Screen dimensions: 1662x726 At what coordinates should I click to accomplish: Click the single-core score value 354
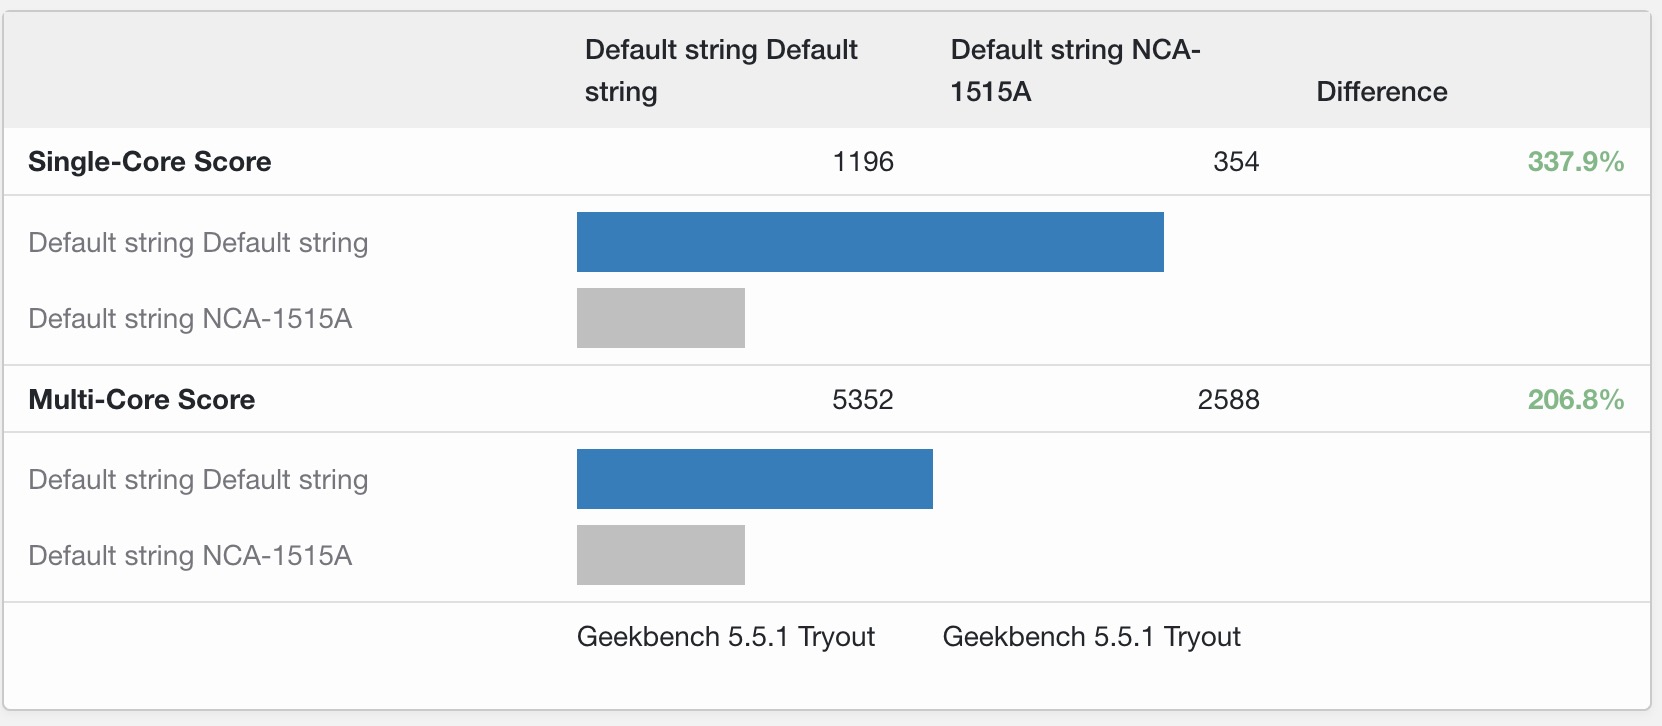coord(1235,162)
